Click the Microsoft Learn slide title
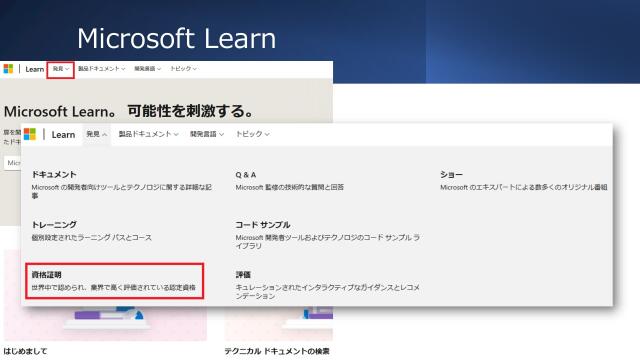The height and width of the screenshot is (360, 640). tap(176, 38)
